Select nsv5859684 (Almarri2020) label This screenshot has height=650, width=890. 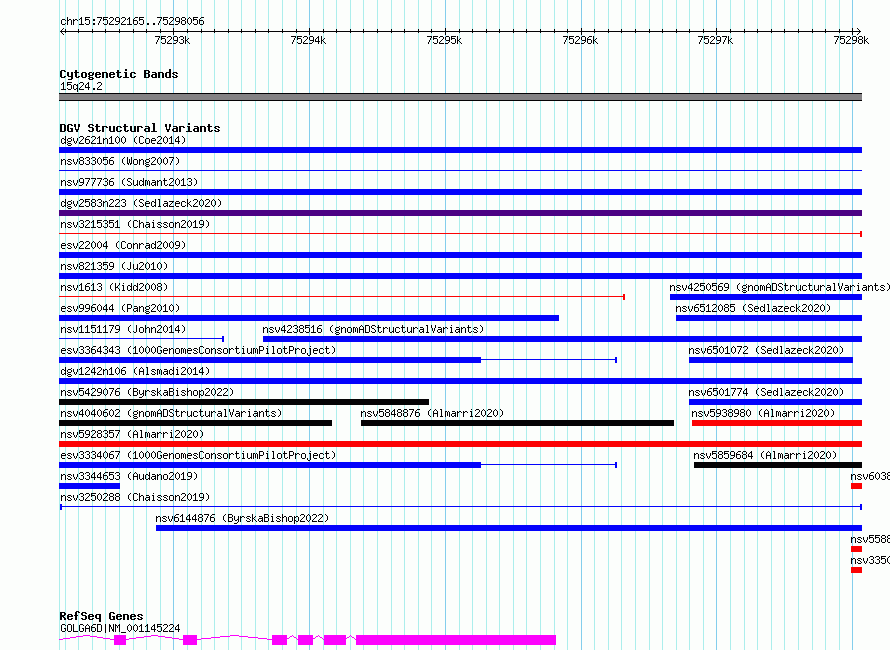[765, 455]
